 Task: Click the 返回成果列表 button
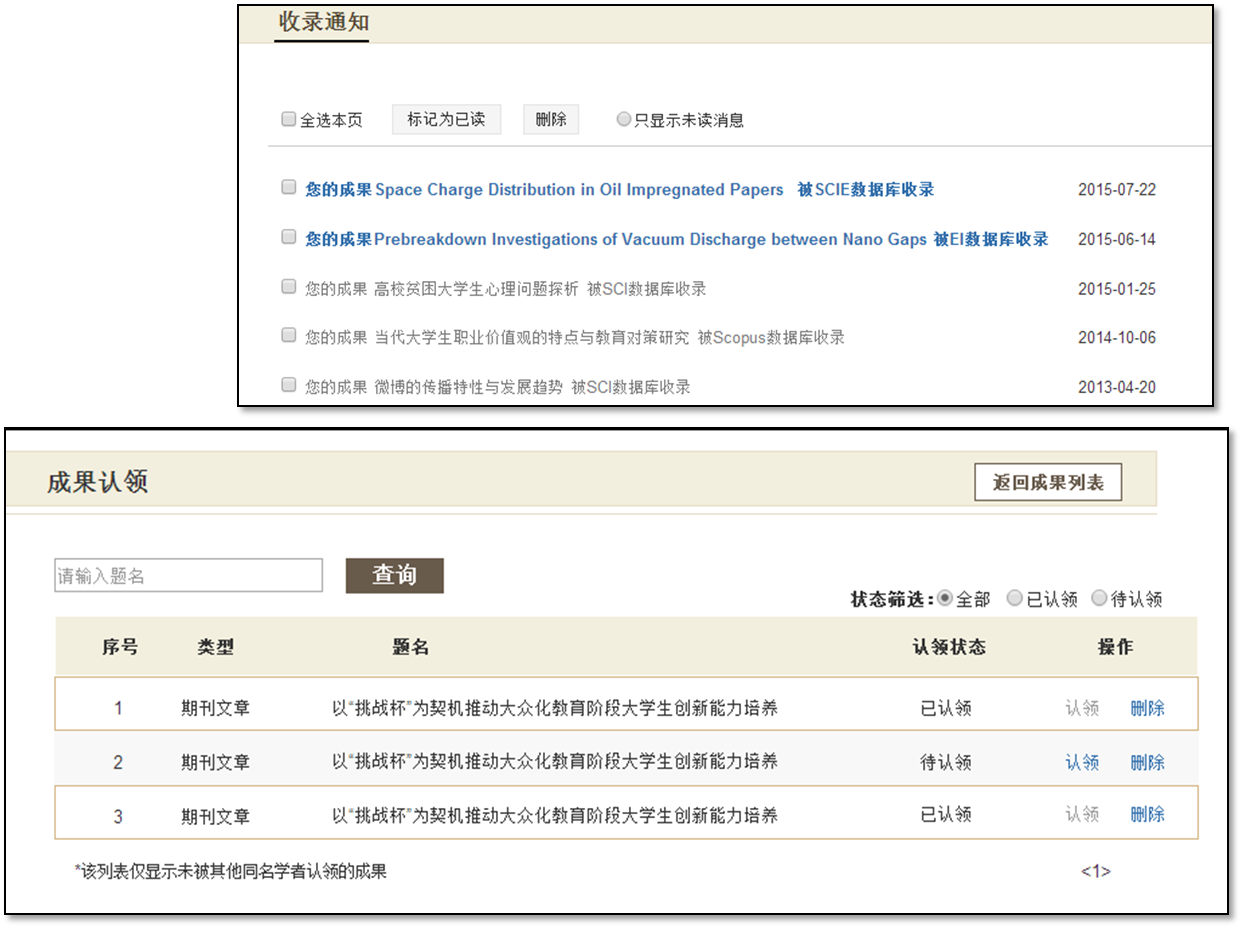(x=1048, y=482)
